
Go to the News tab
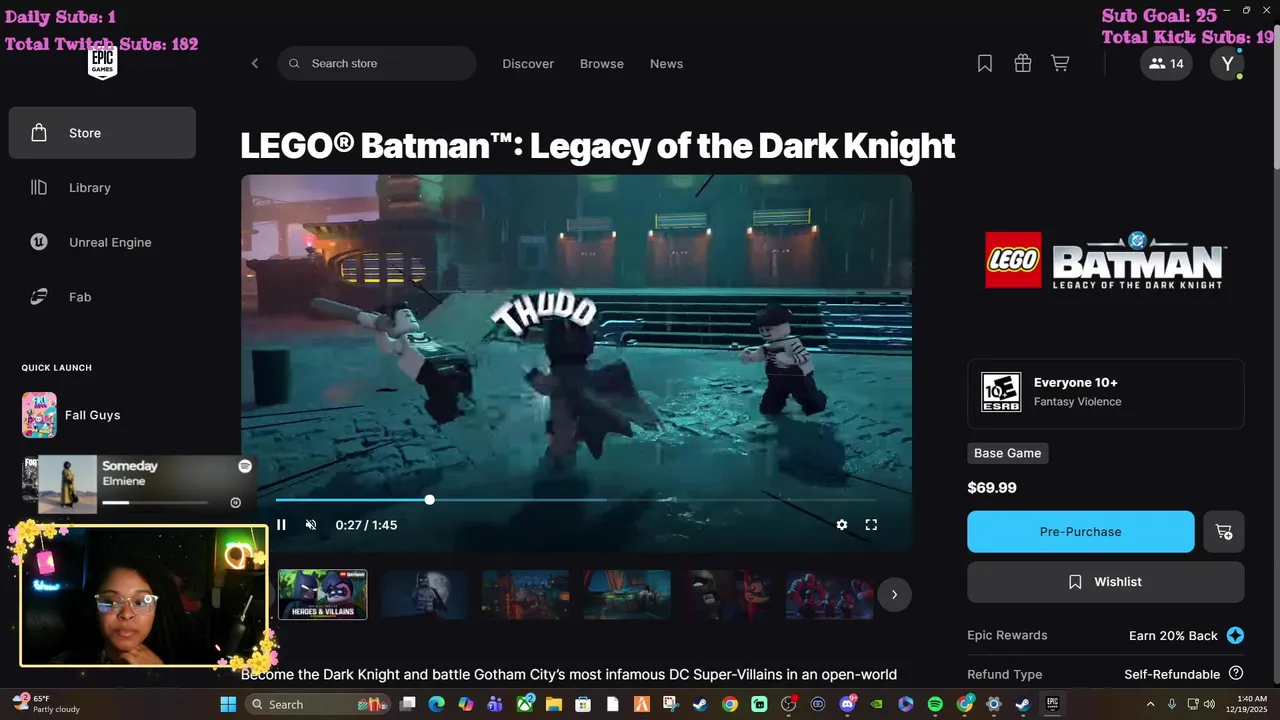coord(666,64)
